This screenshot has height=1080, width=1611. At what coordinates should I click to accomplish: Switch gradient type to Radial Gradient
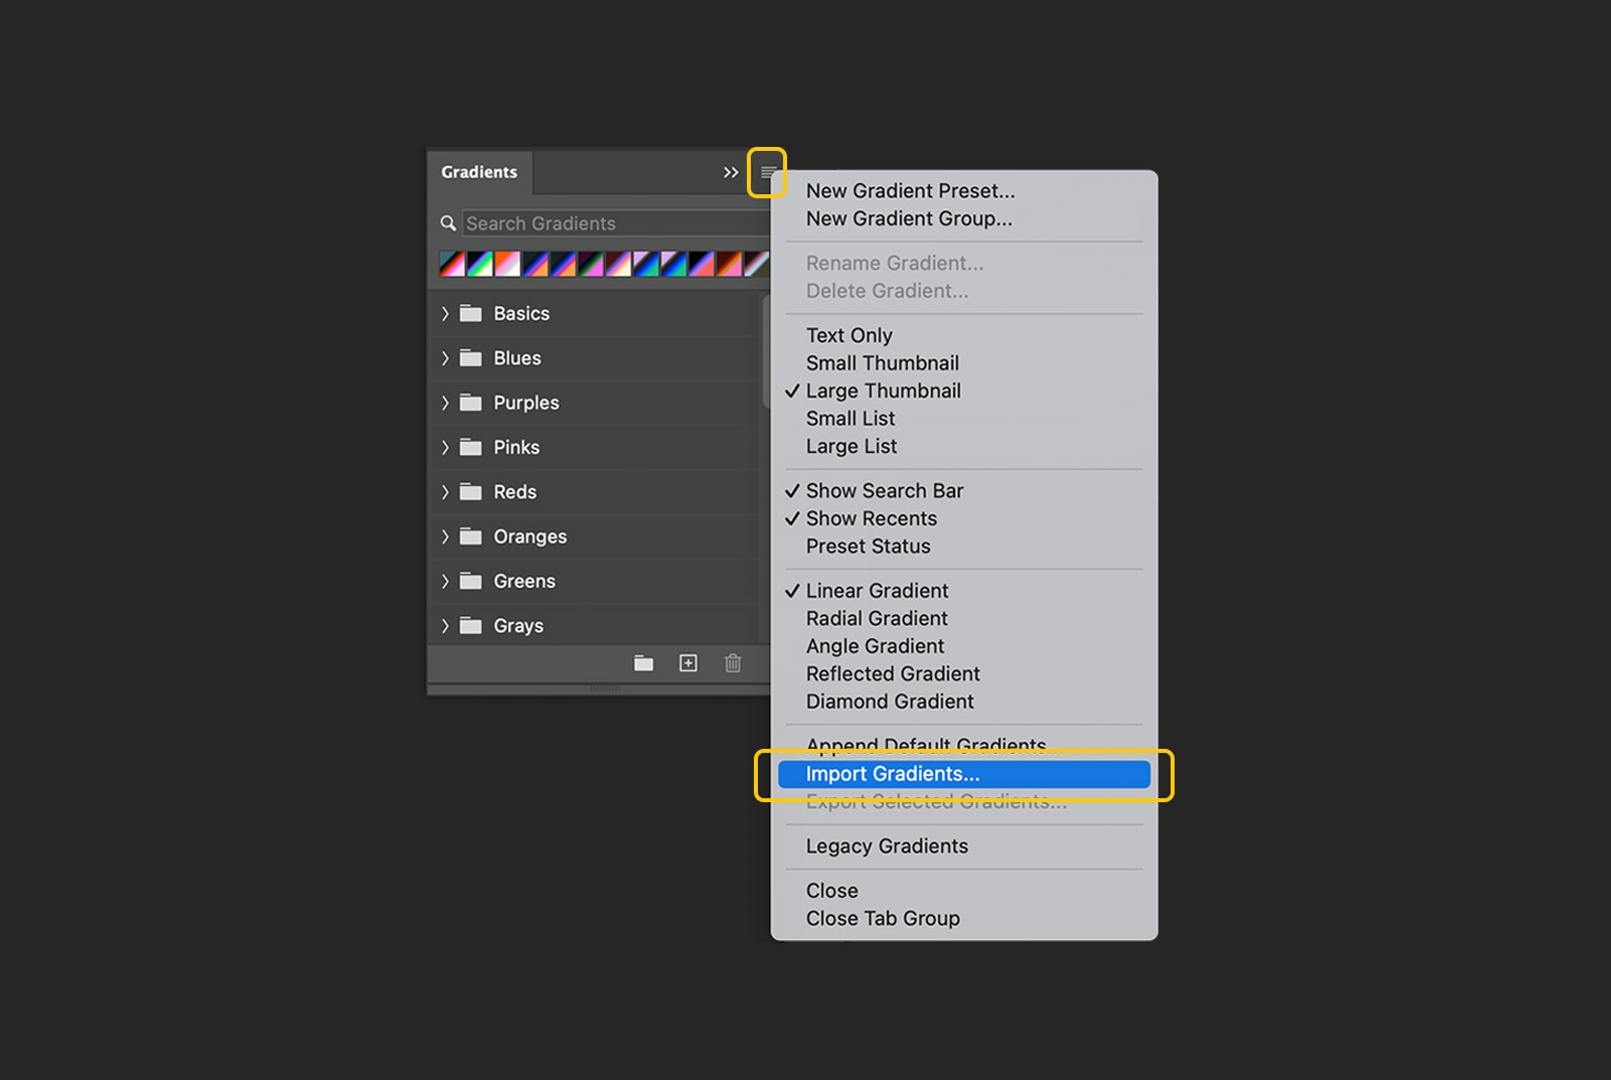click(x=875, y=618)
